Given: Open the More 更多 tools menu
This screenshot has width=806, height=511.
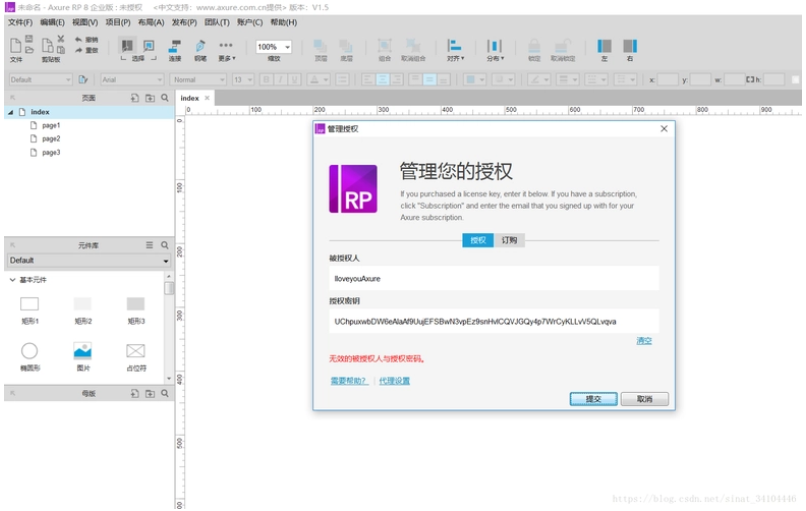Looking at the screenshot, I should pos(226,50).
